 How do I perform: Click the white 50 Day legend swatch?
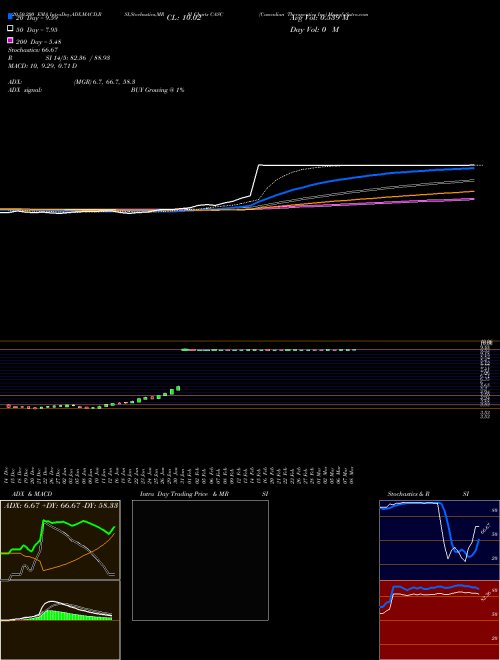pos(11,29)
